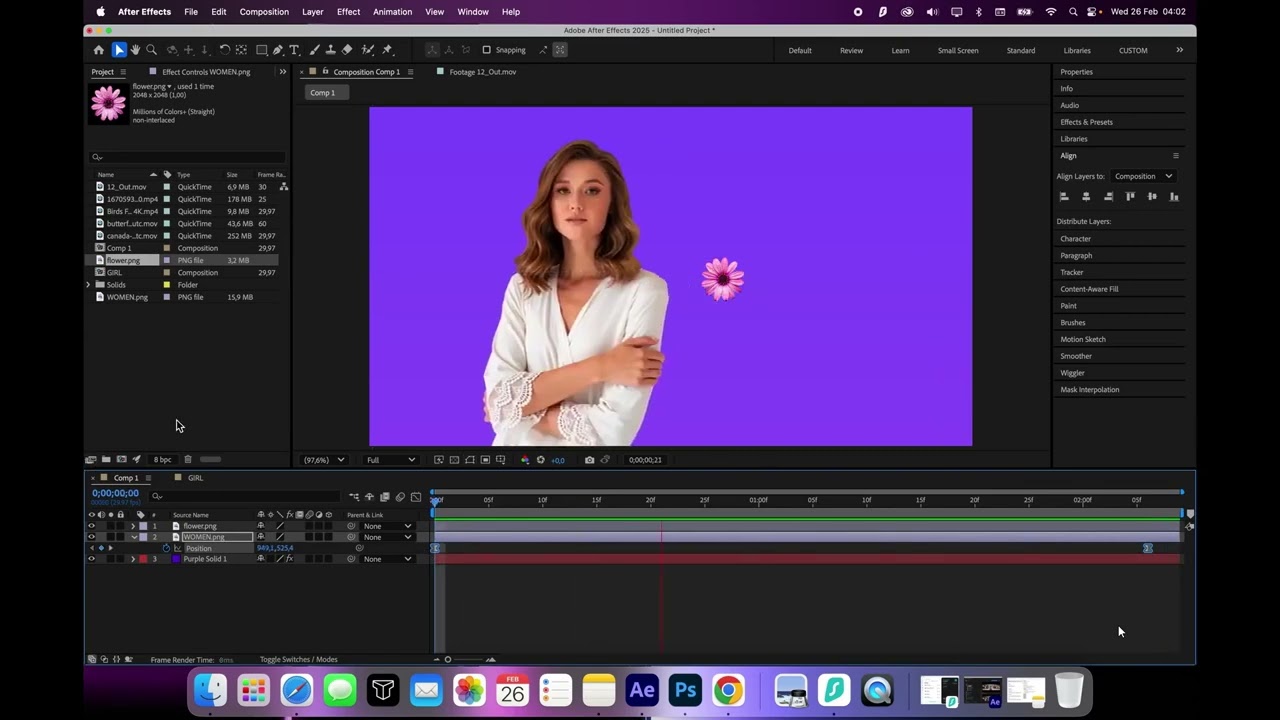Choose the Rotation tool

coord(225,50)
